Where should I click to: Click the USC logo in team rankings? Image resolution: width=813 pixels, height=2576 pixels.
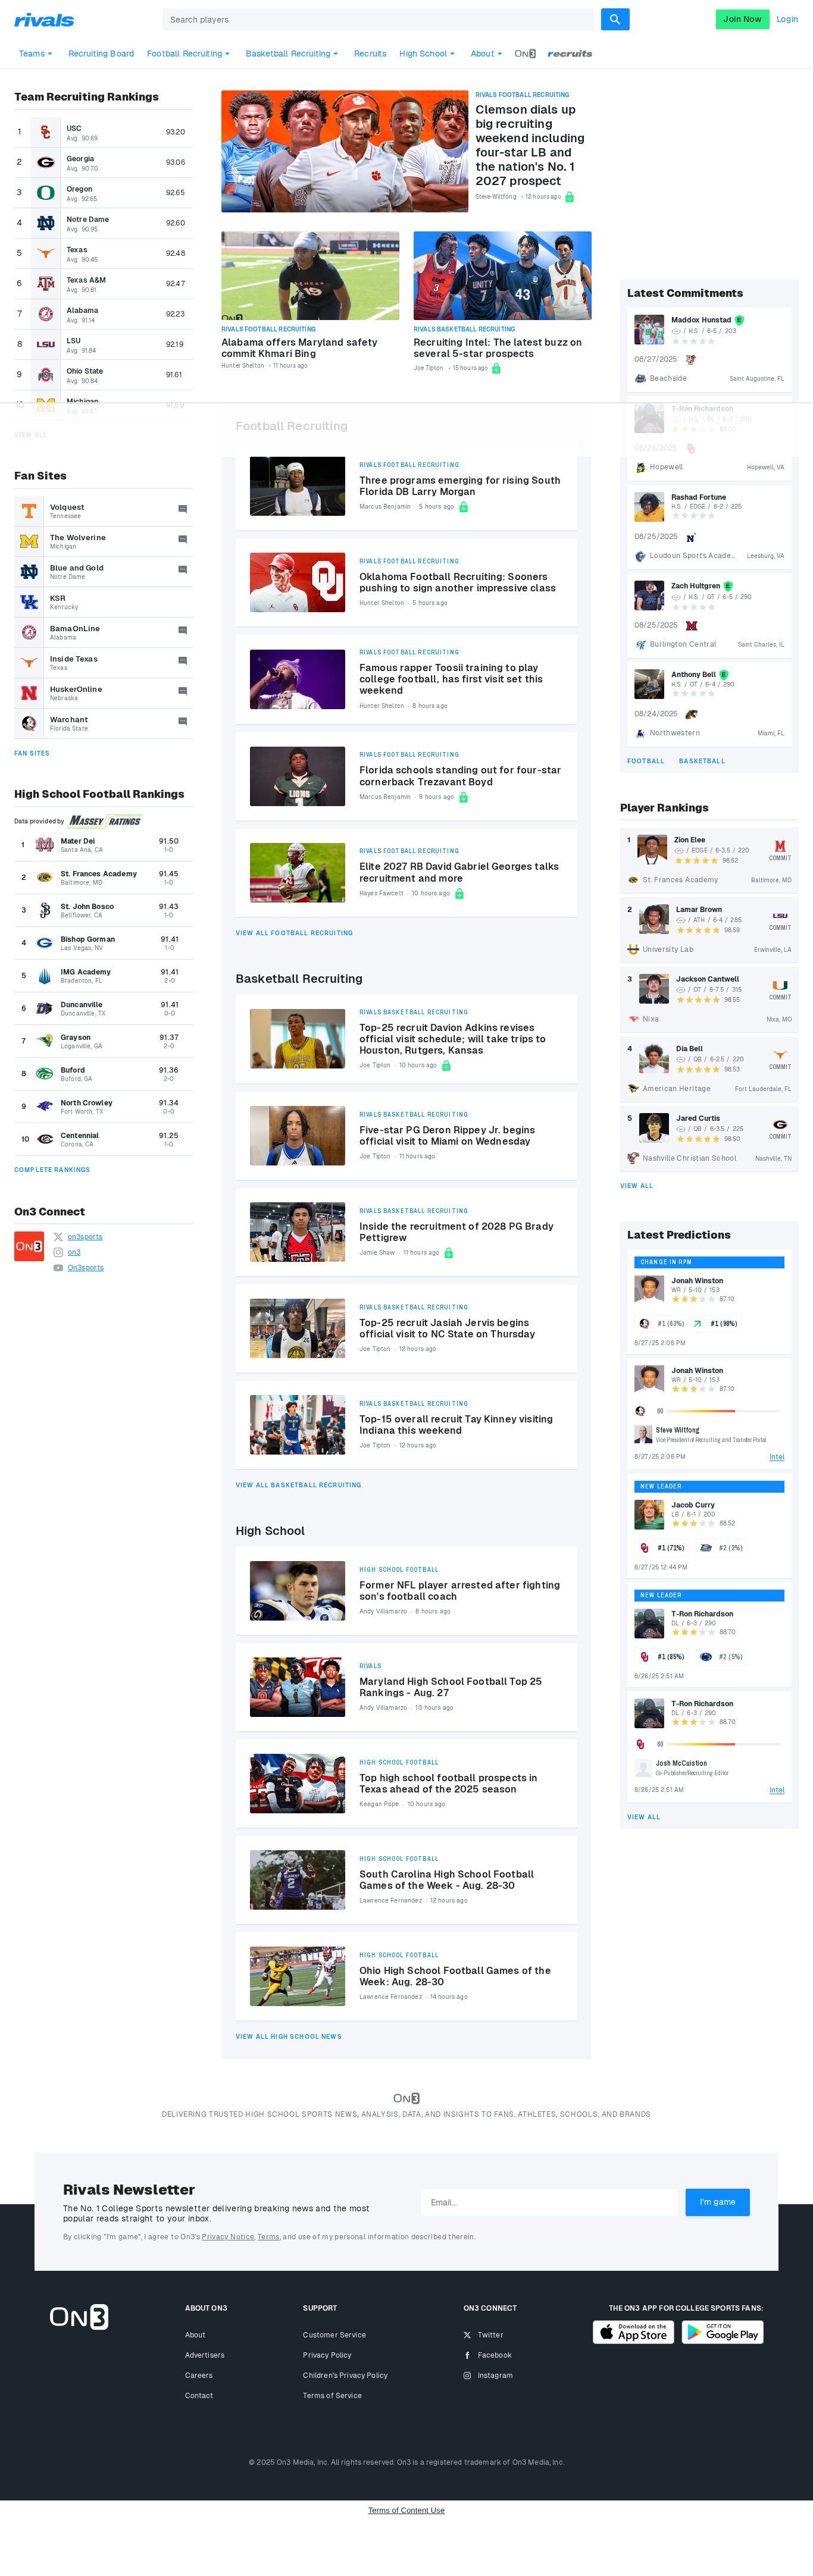pos(46,132)
